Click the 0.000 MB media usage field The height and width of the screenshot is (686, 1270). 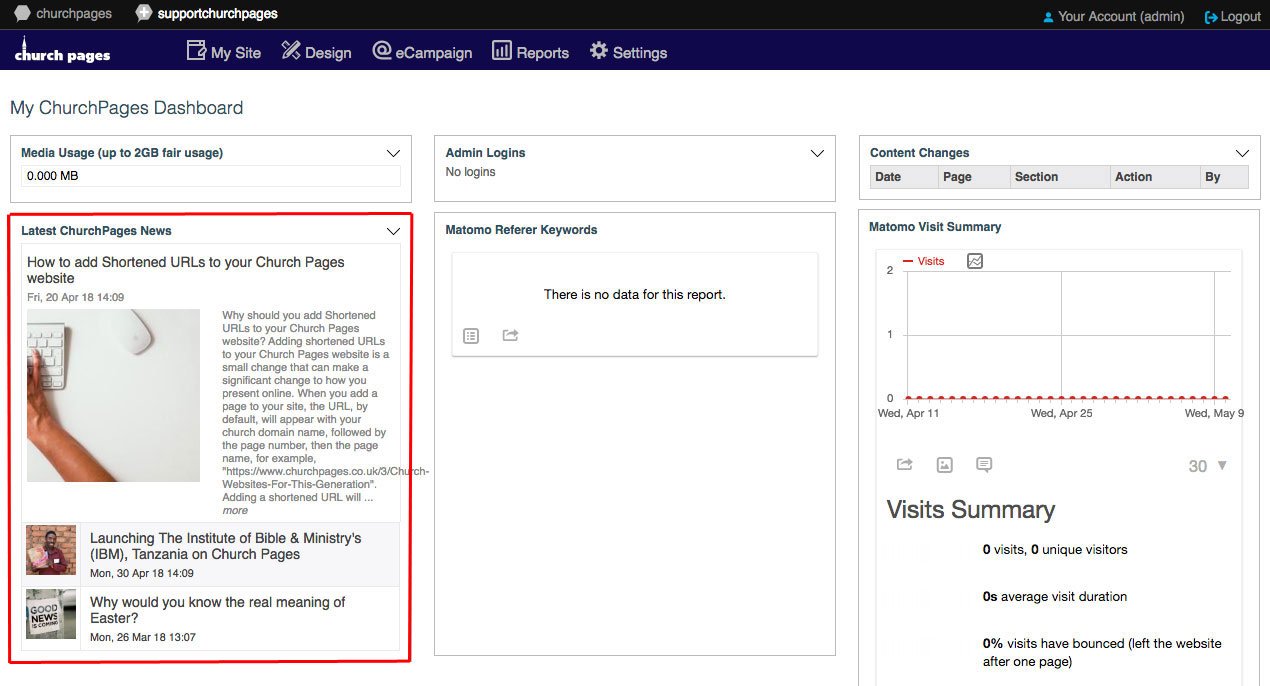(x=211, y=176)
